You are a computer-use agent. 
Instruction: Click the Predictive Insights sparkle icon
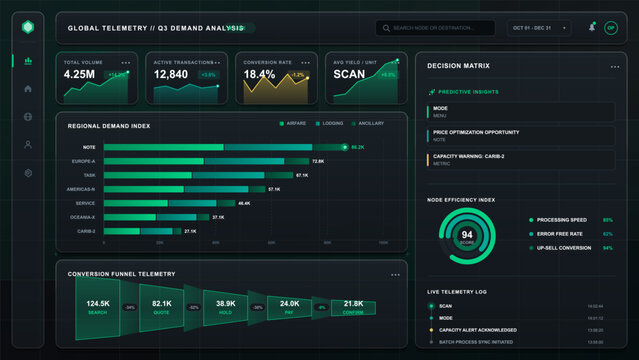(432, 92)
